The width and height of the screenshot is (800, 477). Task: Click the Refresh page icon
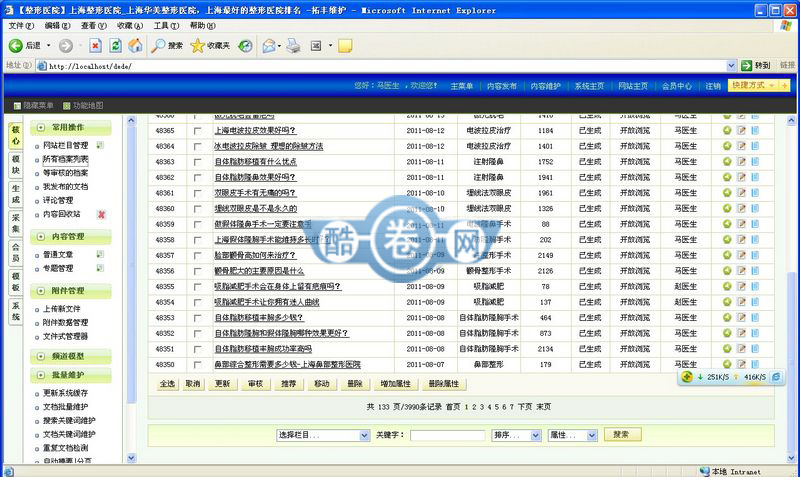[116, 46]
